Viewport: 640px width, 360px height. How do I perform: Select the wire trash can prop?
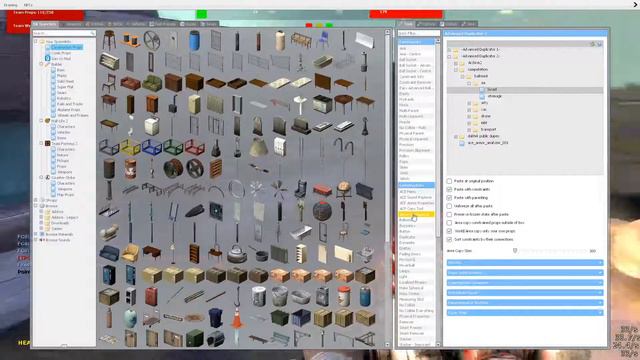pyautogui.click(x=280, y=296)
